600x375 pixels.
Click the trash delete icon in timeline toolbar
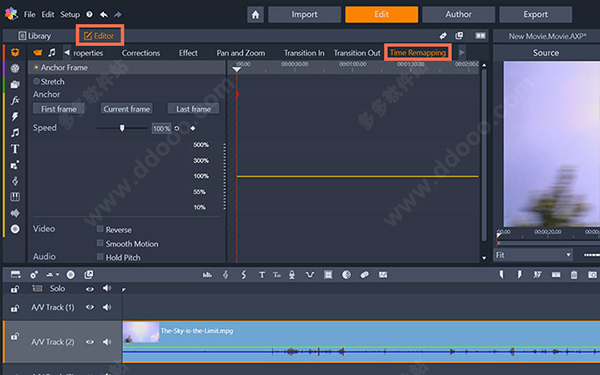coord(574,274)
